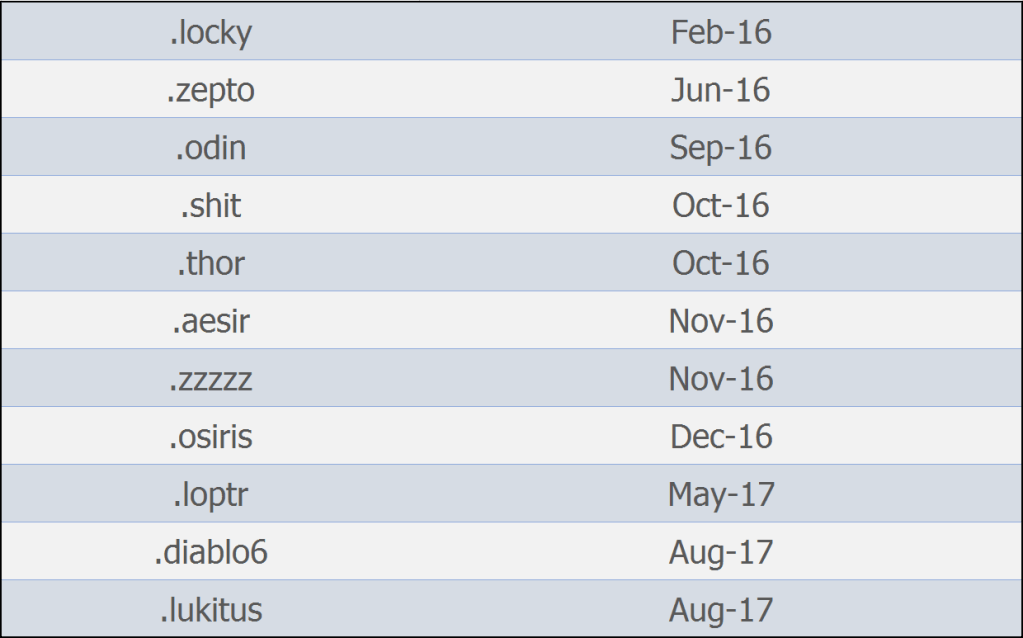Screen dimensions: 1023x638
Task: Select the Aug-17 date beside .diablo6
Action: click(721, 552)
